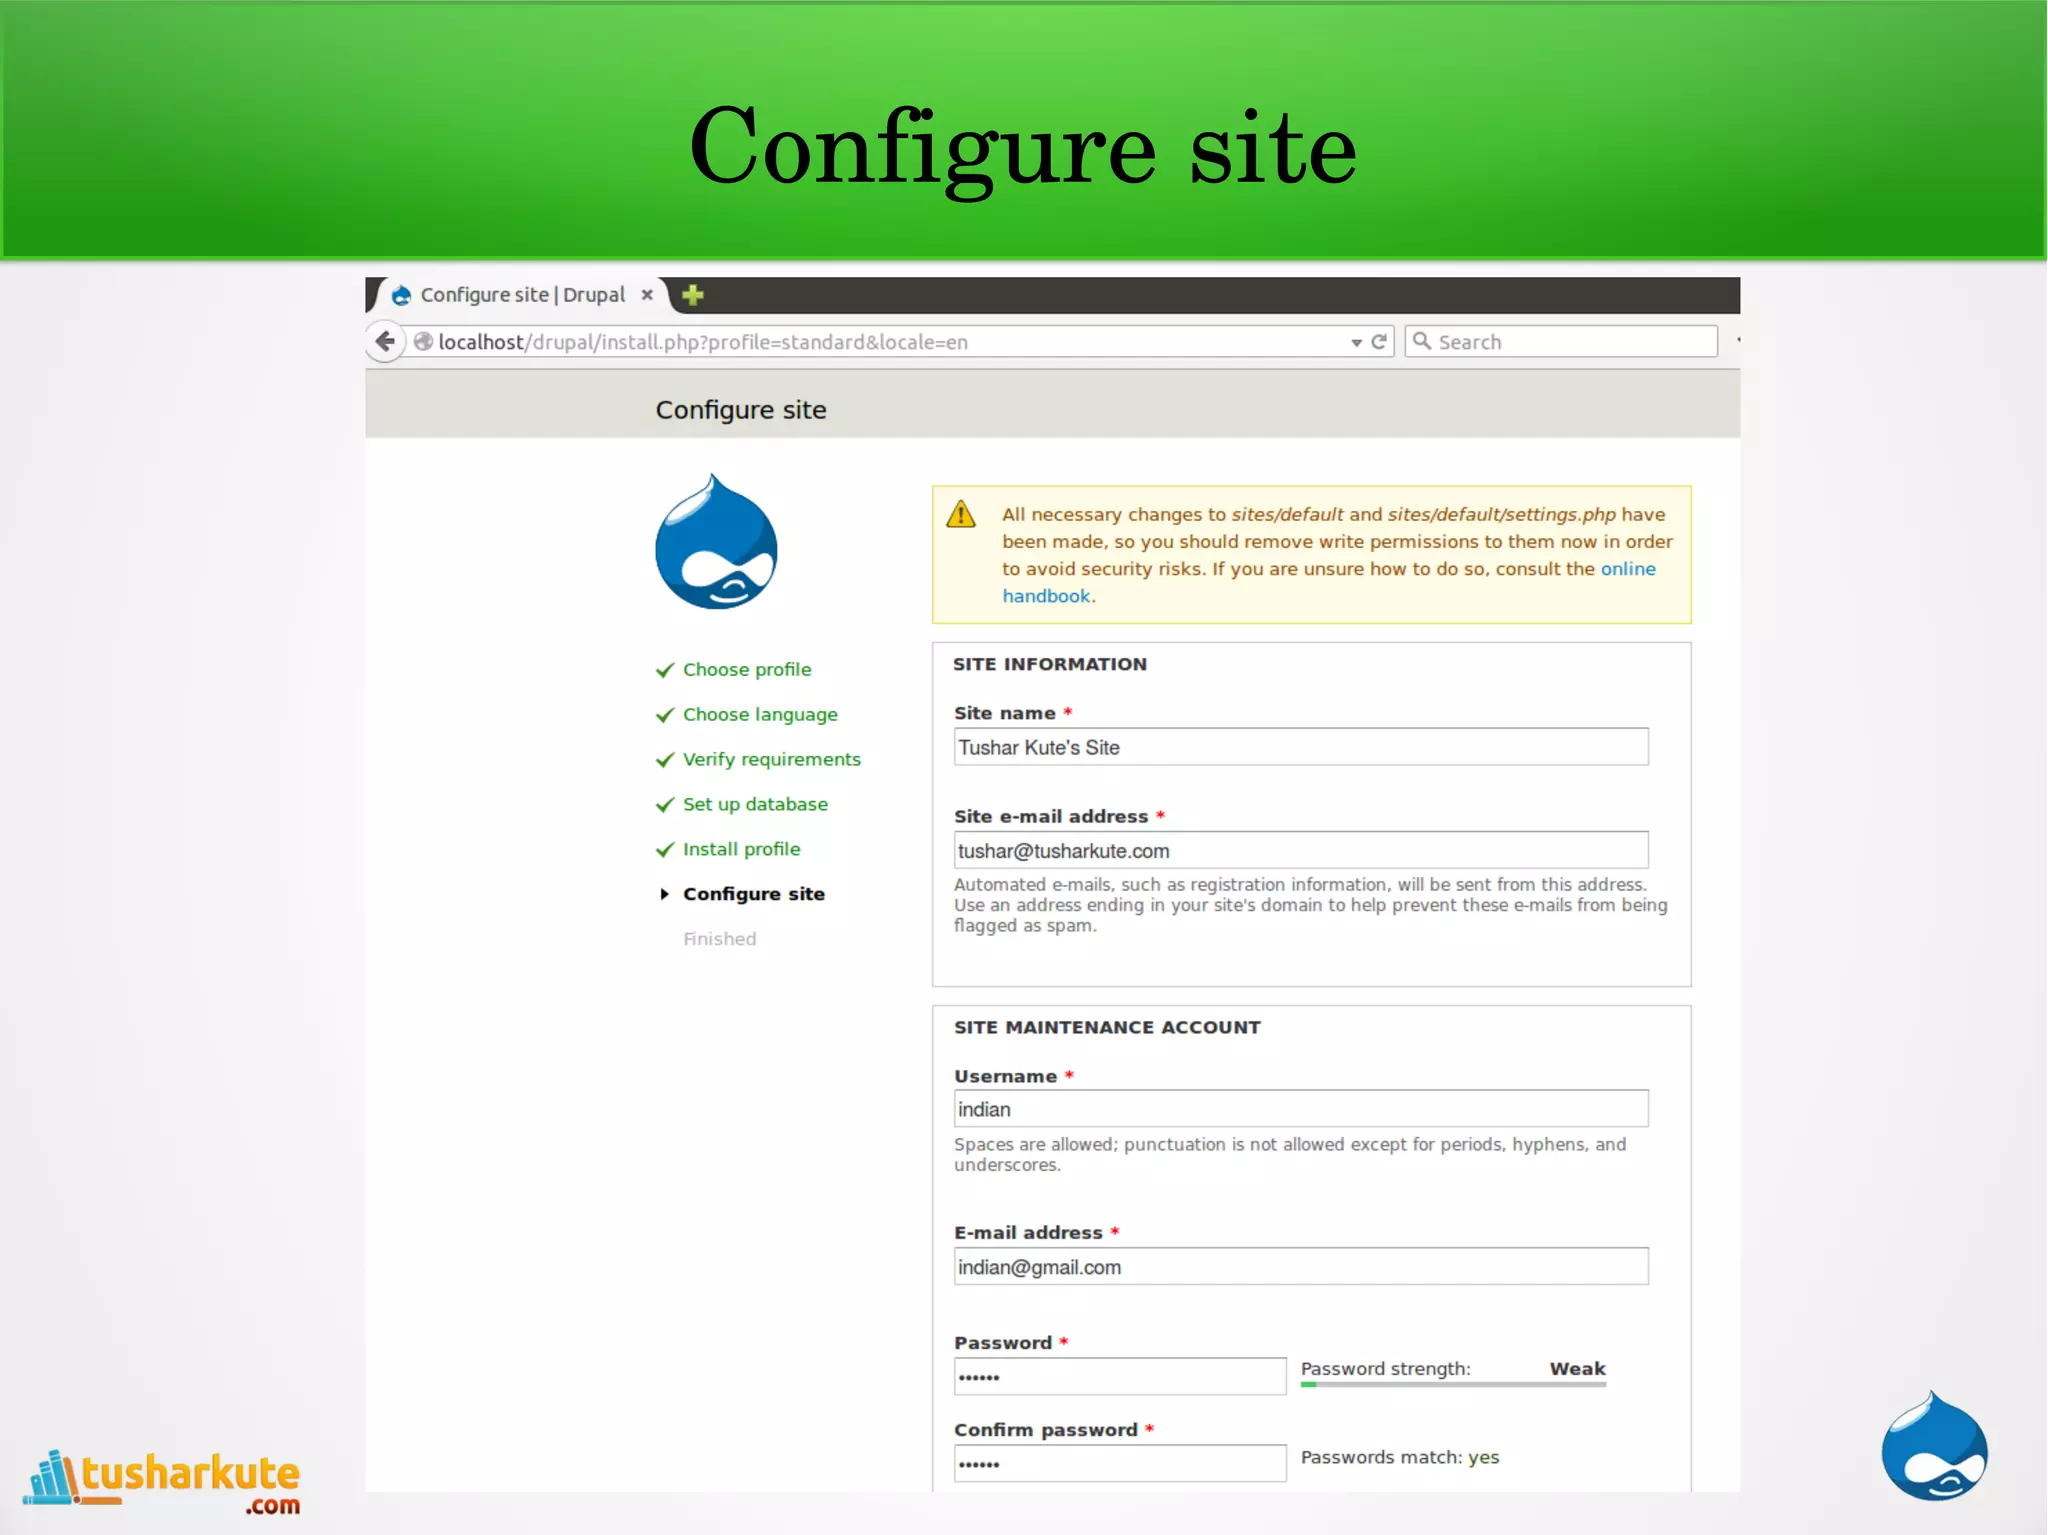
Task: Click the large Drupal drop logo in the sidebar
Action: 716,541
